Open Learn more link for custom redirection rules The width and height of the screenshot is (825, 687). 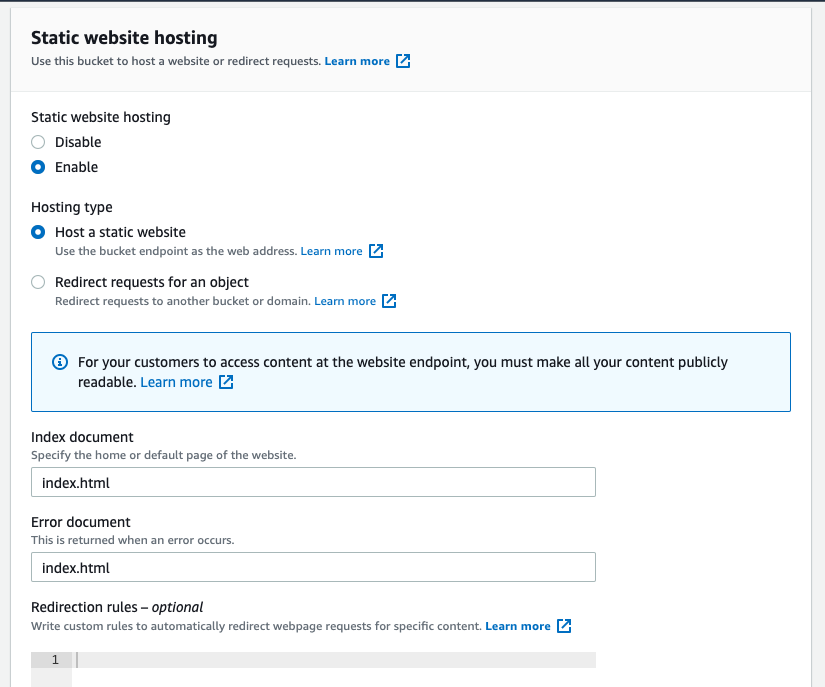(x=518, y=626)
